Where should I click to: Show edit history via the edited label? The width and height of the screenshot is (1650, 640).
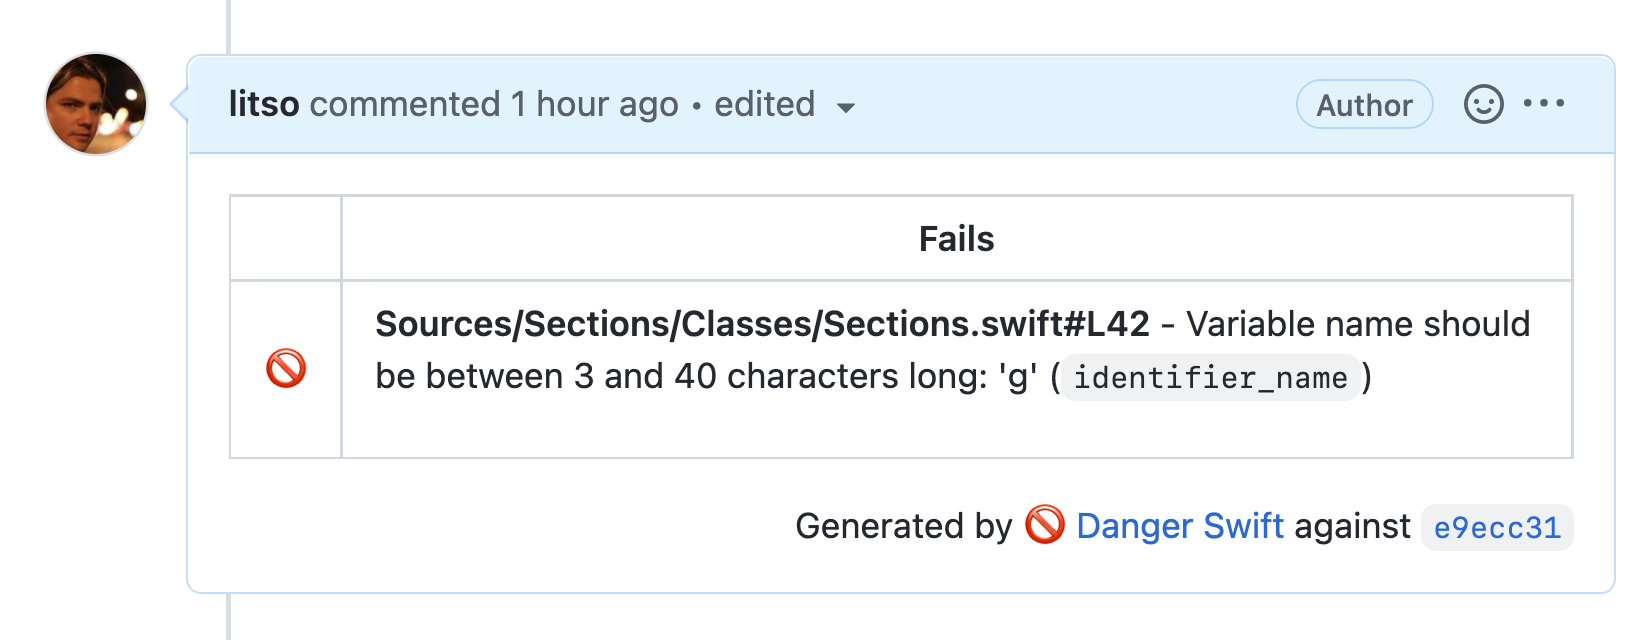(765, 104)
